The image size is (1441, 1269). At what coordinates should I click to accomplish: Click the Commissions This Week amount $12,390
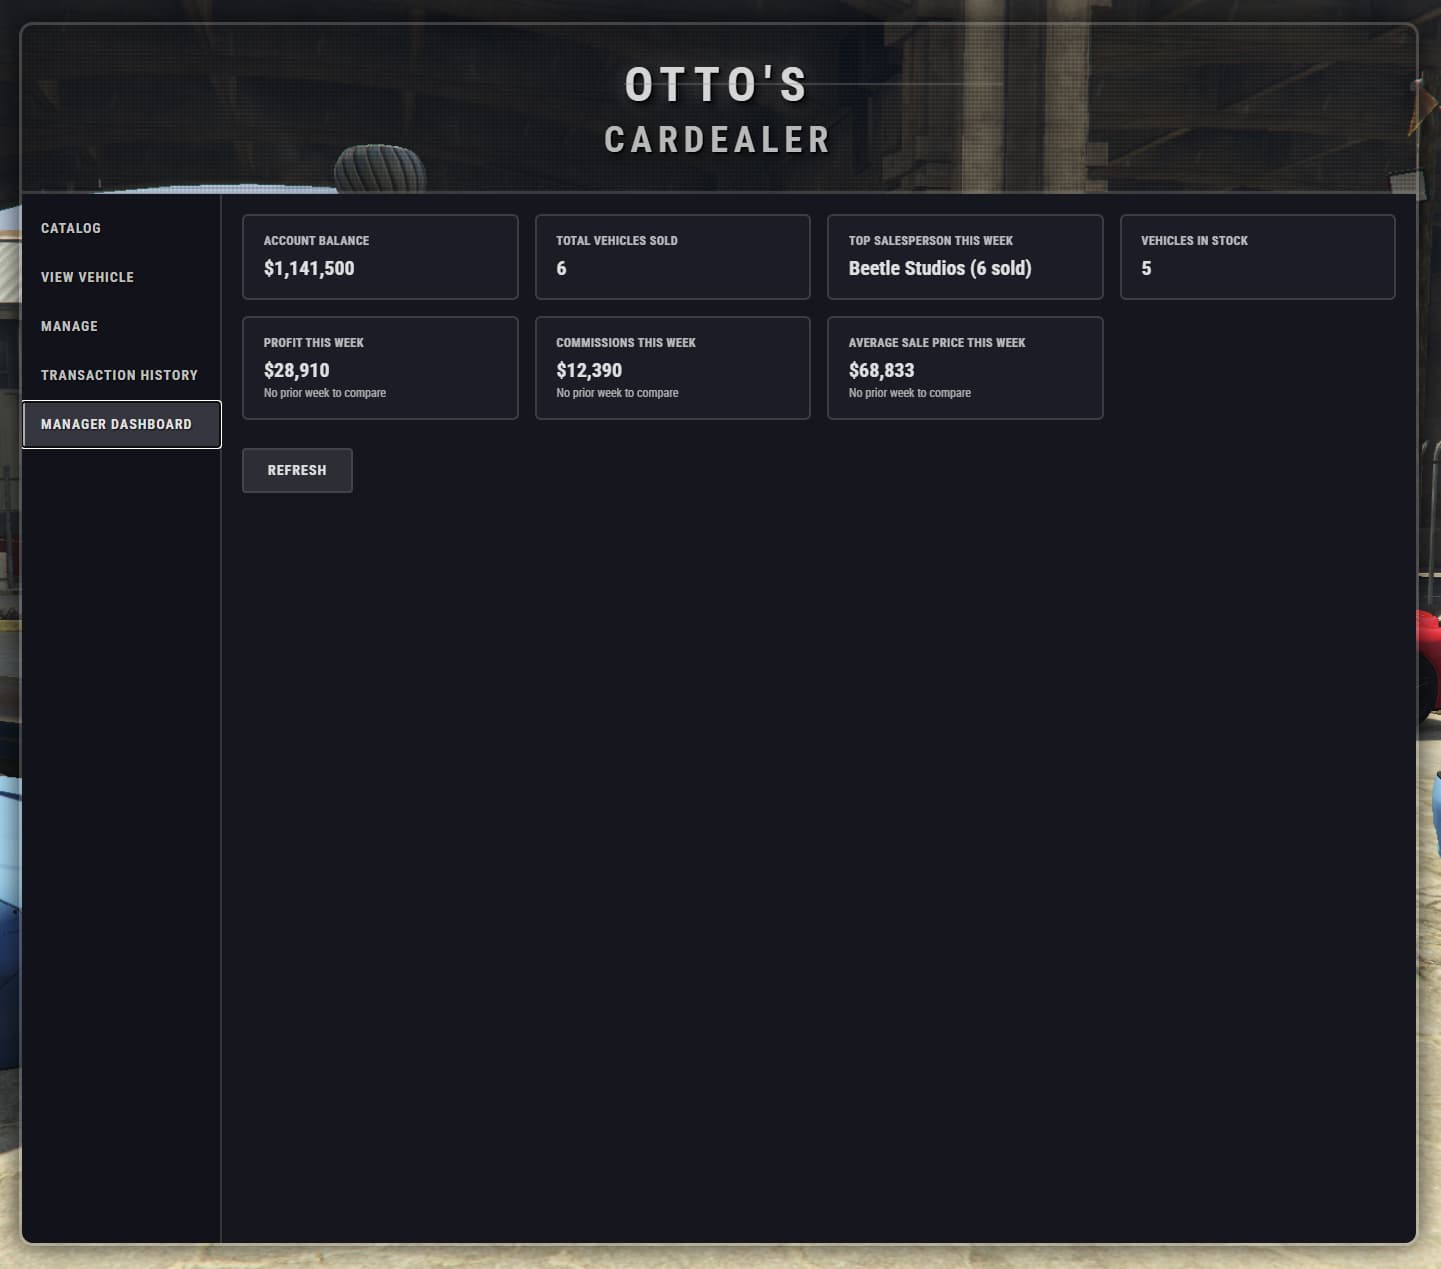[589, 370]
